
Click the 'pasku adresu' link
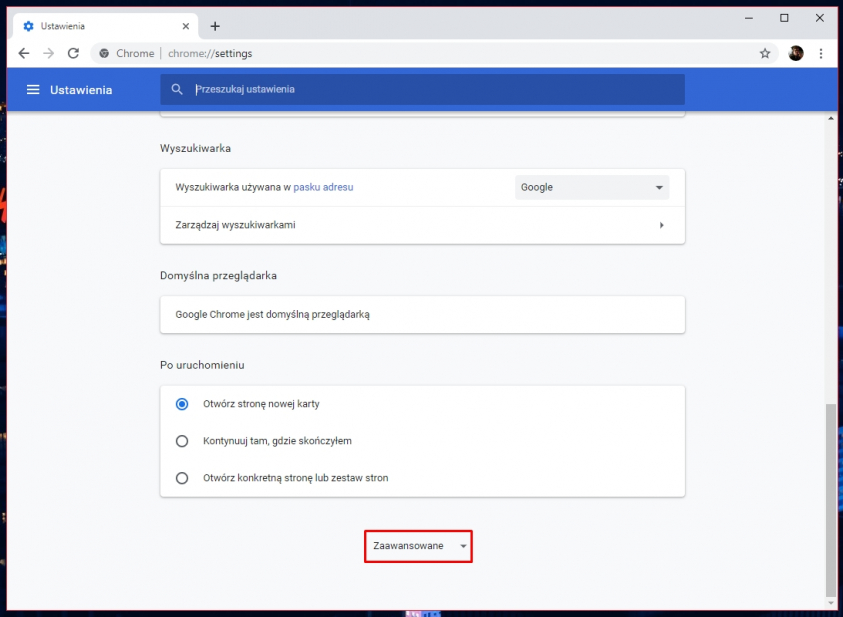323,187
